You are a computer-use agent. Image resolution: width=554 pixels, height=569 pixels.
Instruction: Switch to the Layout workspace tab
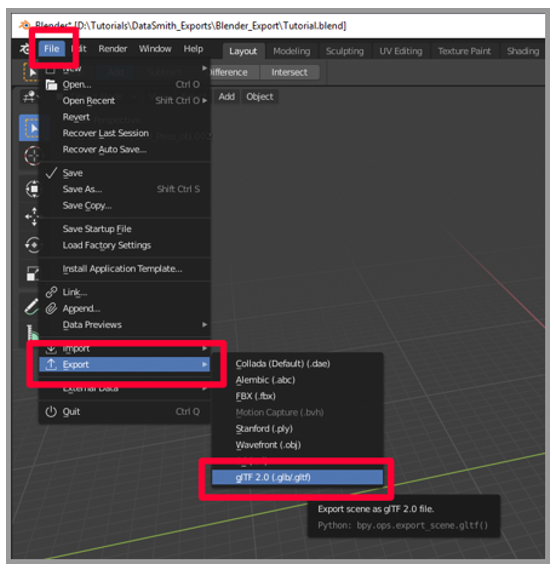pos(243,51)
